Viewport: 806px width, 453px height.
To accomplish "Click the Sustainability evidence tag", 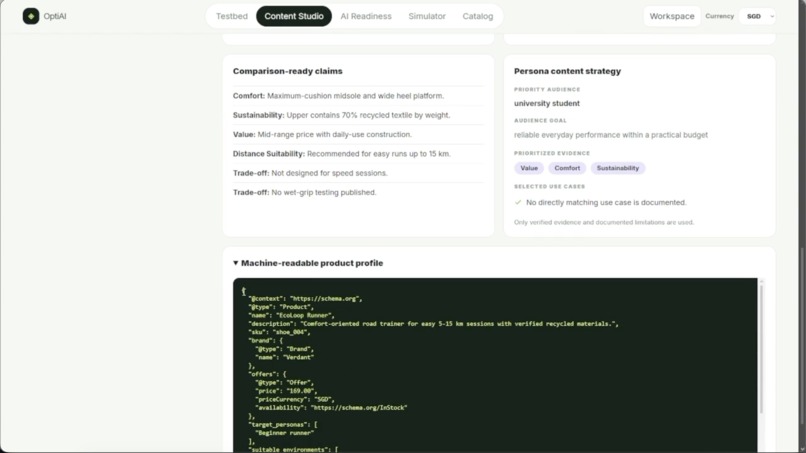I will [617, 168].
